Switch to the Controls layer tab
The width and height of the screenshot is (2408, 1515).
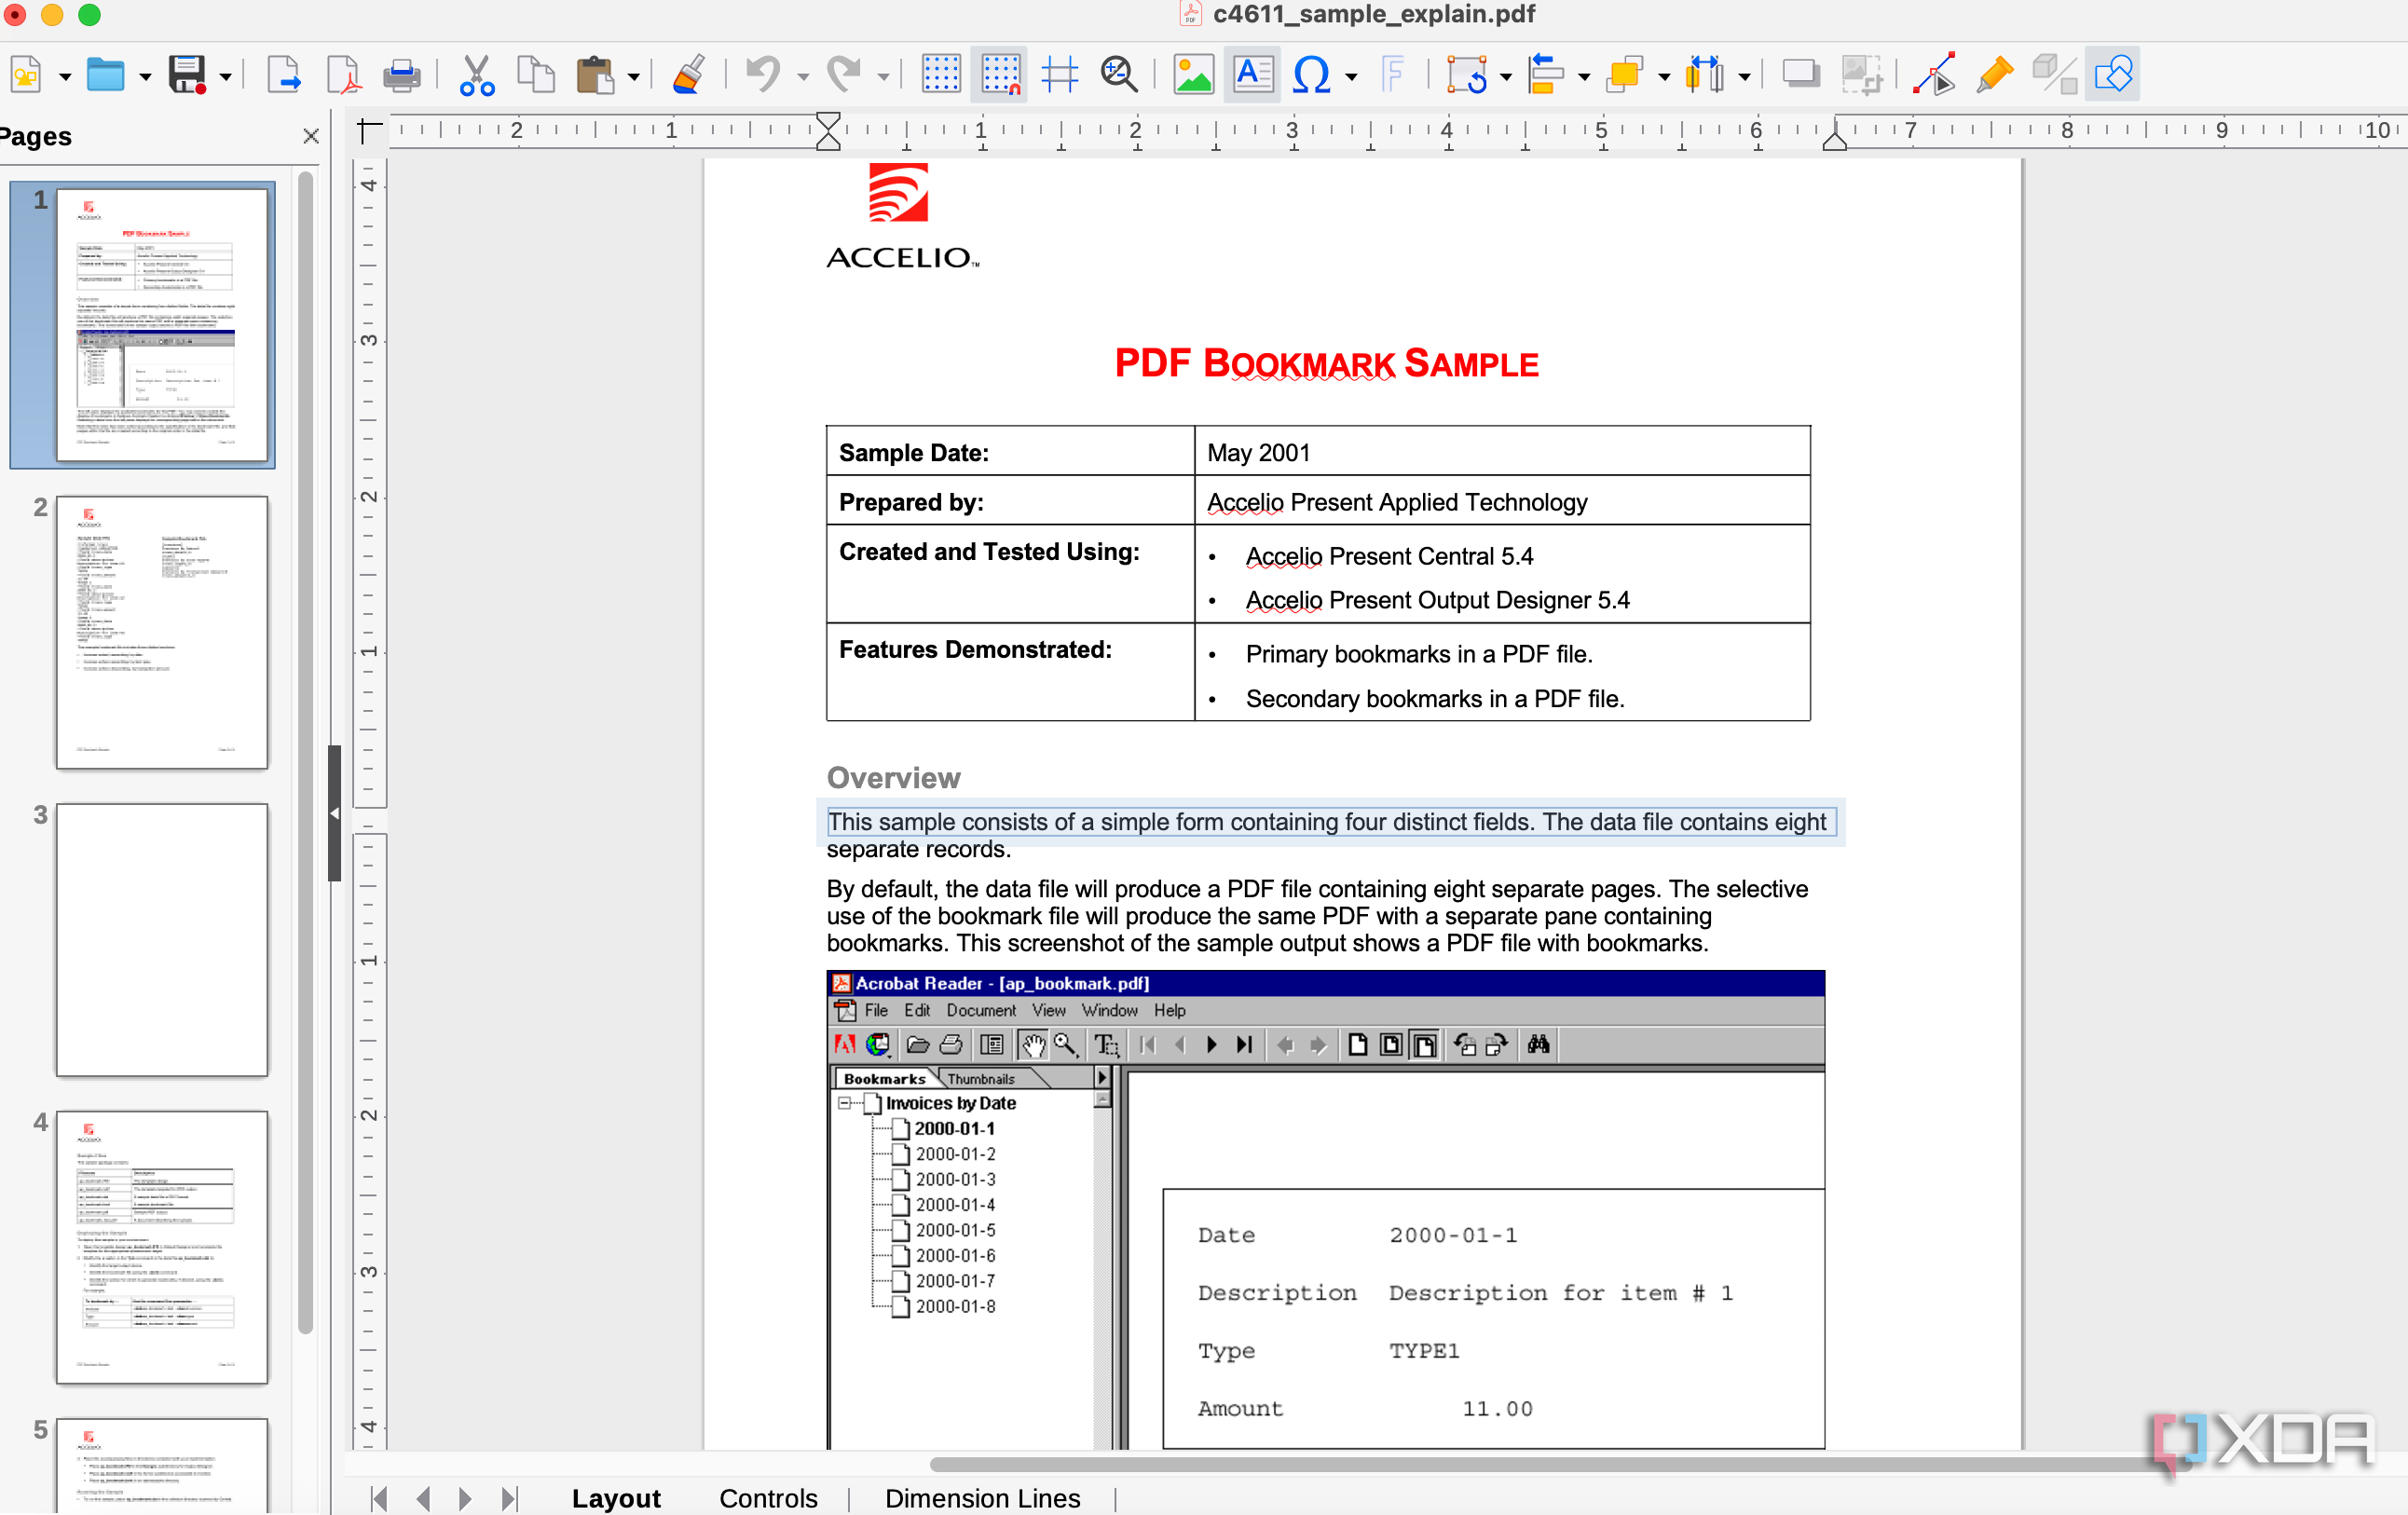[x=768, y=1497]
